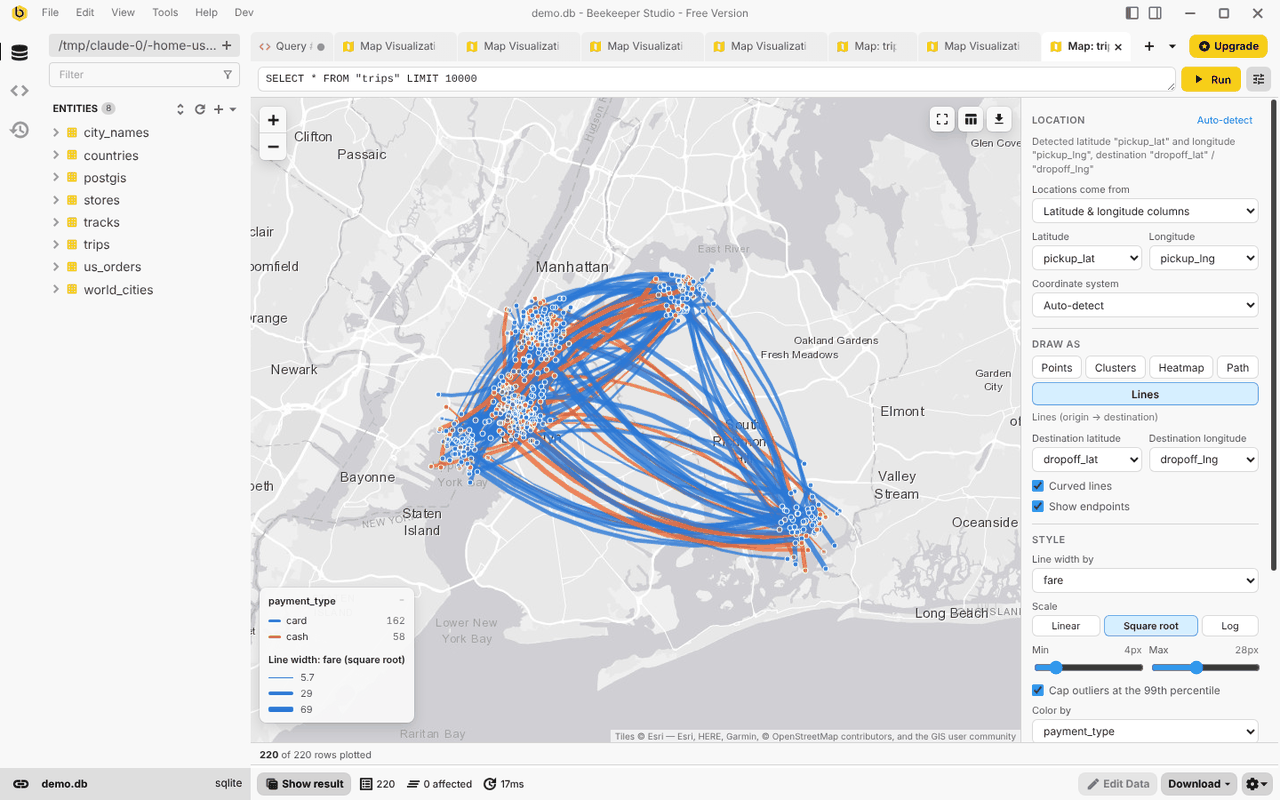Screen dimensions: 1280x800
Task: Switch to table view icon on map
Action: pyautogui.click(x=970, y=120)
